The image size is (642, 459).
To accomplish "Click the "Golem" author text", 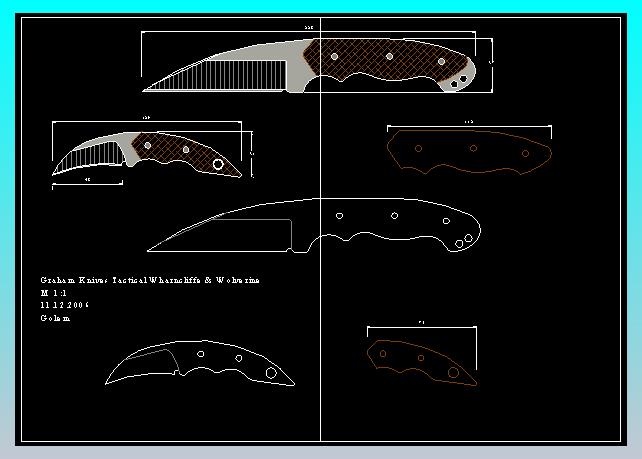I will [55, 318].
